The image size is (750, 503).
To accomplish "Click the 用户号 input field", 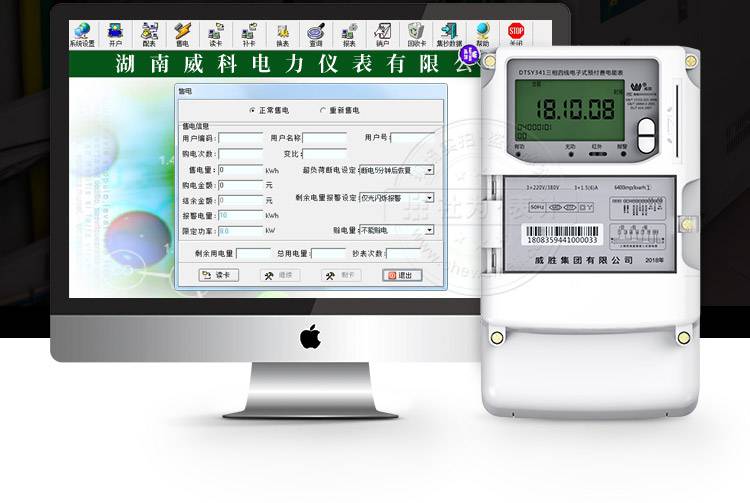I will [413, 138].
